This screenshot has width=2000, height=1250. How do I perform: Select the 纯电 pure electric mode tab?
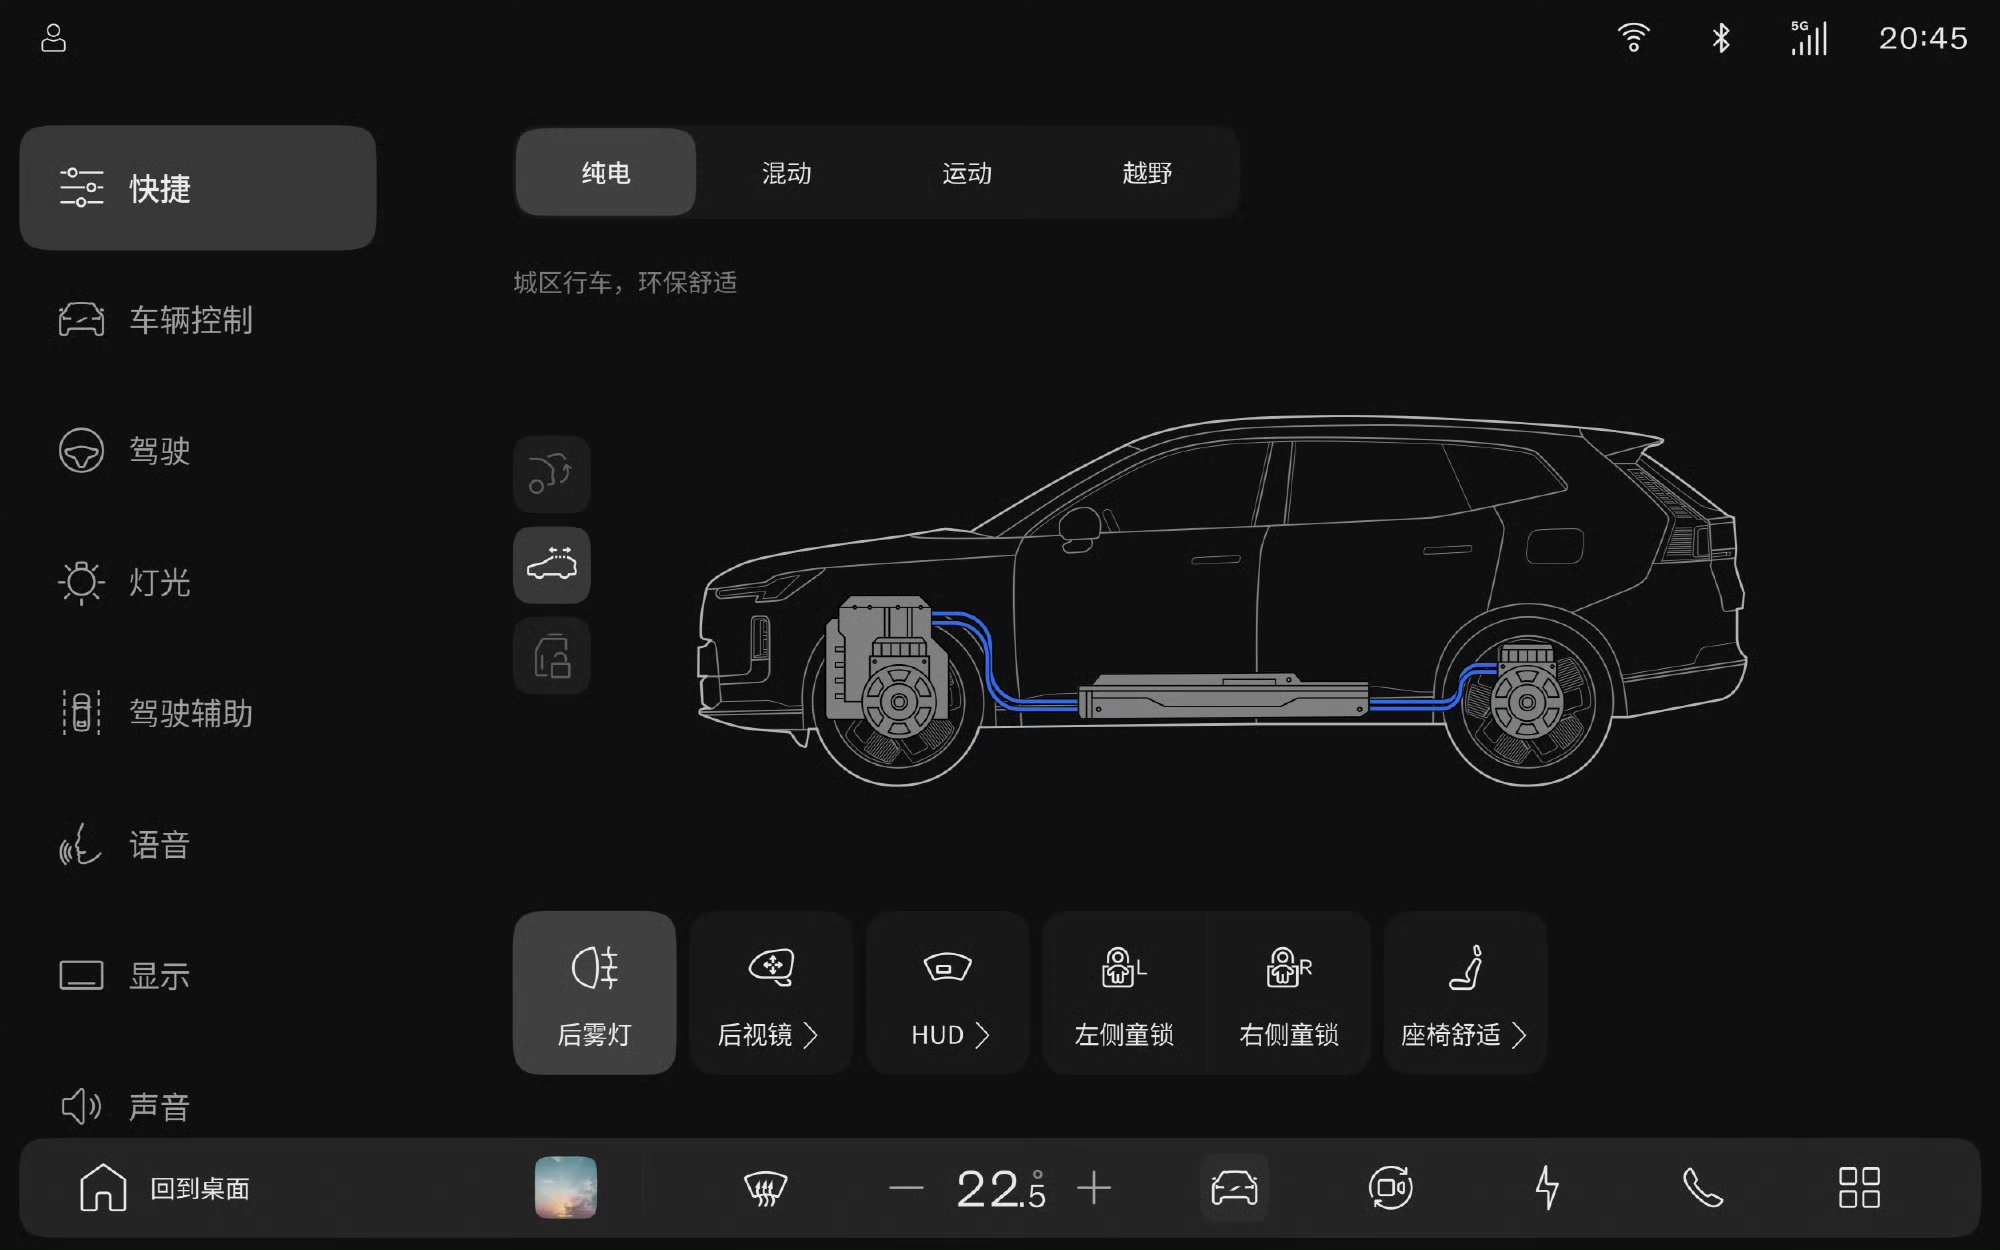606,172
